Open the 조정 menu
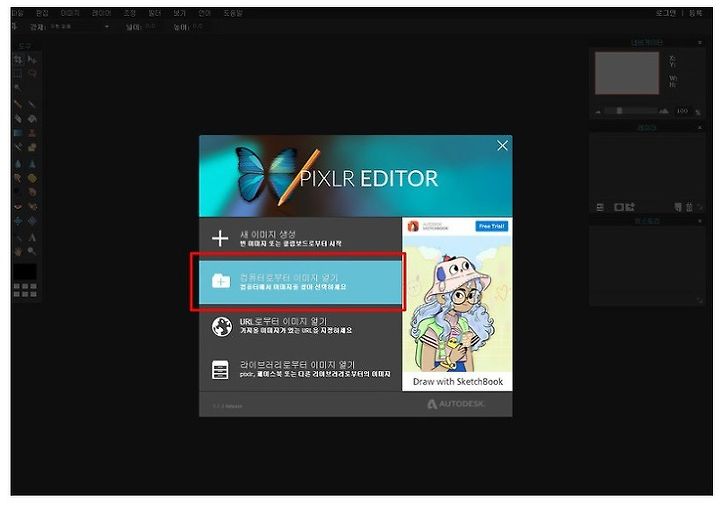The image size is (720, 507). pos(129,13)
